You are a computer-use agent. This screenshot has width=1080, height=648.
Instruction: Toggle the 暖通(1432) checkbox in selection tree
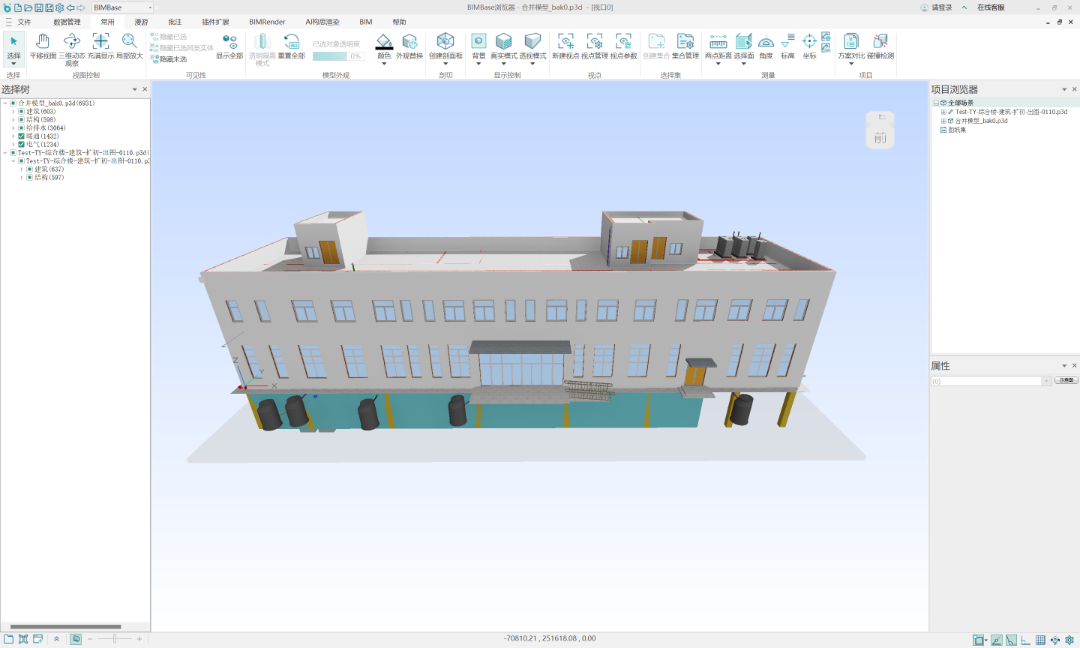(22, 136)
